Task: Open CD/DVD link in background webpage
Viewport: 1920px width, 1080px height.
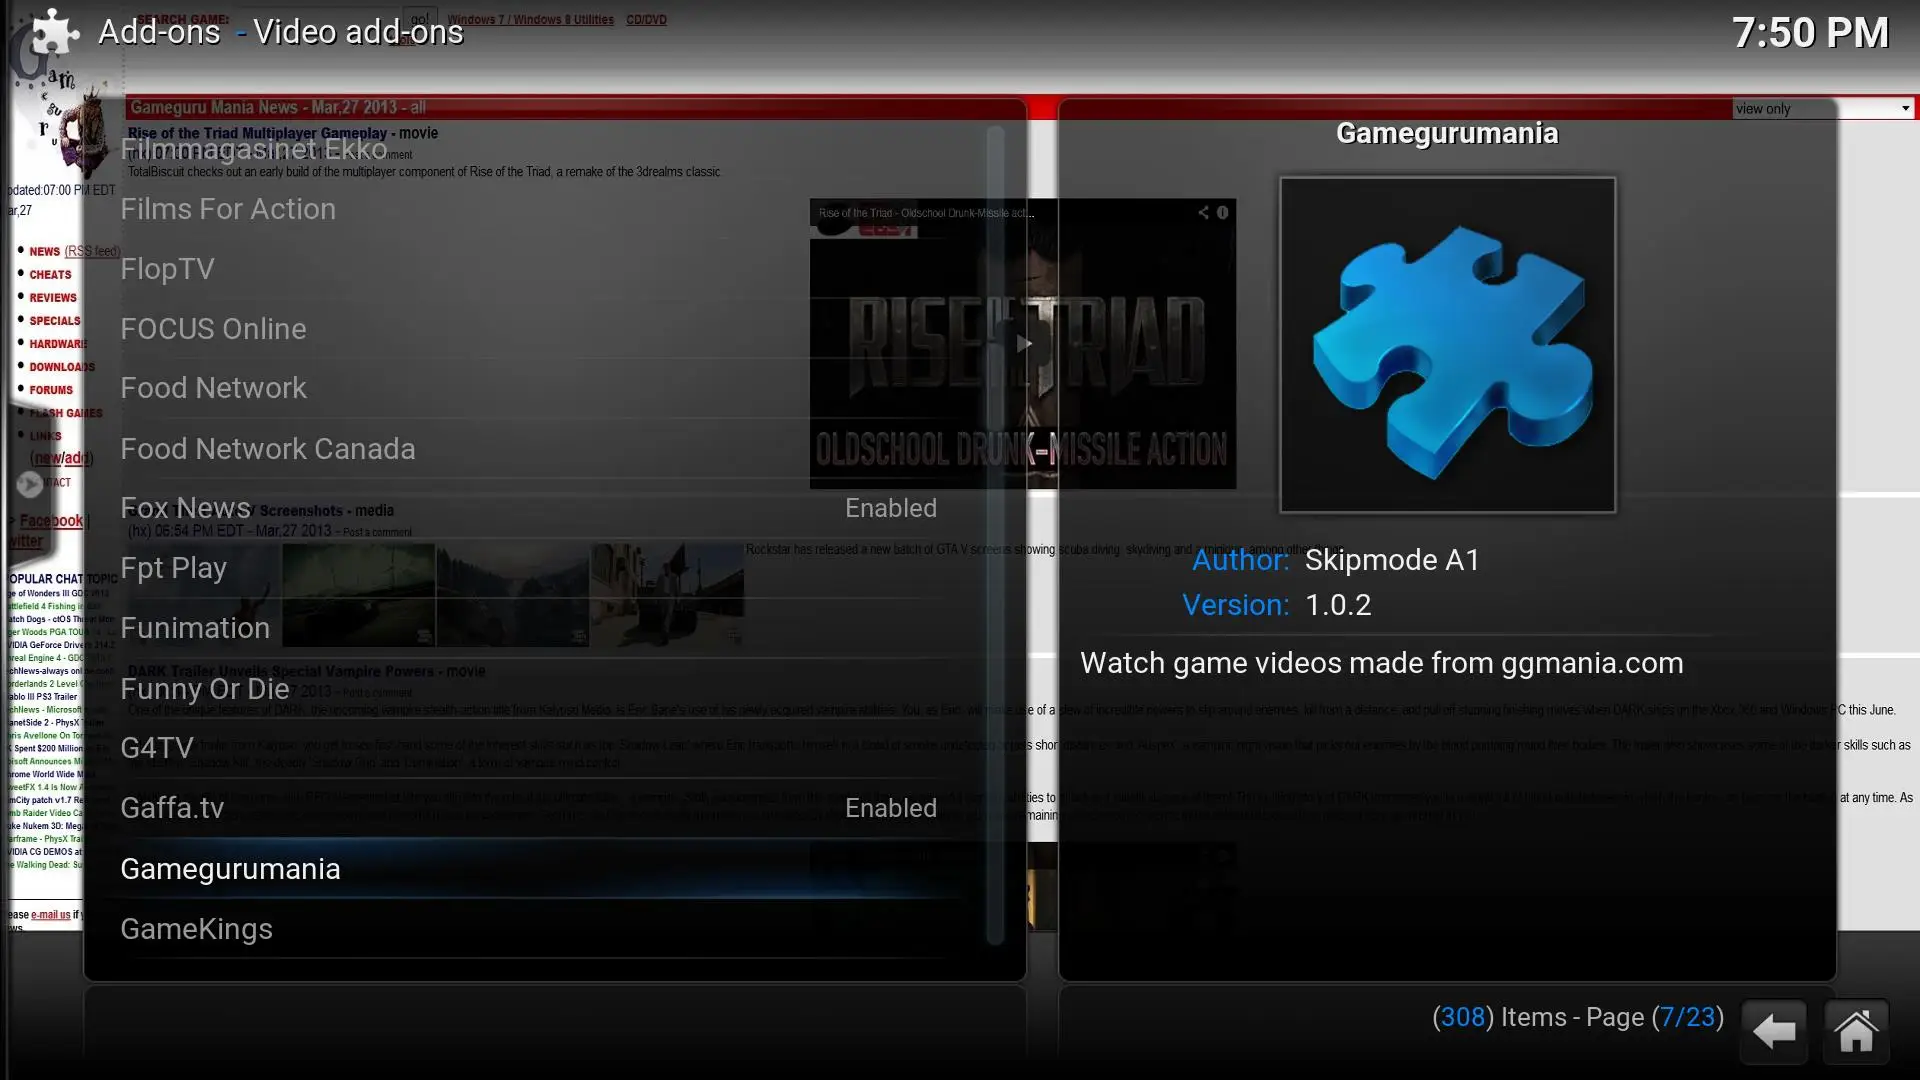Action: (x=646, y=19)
